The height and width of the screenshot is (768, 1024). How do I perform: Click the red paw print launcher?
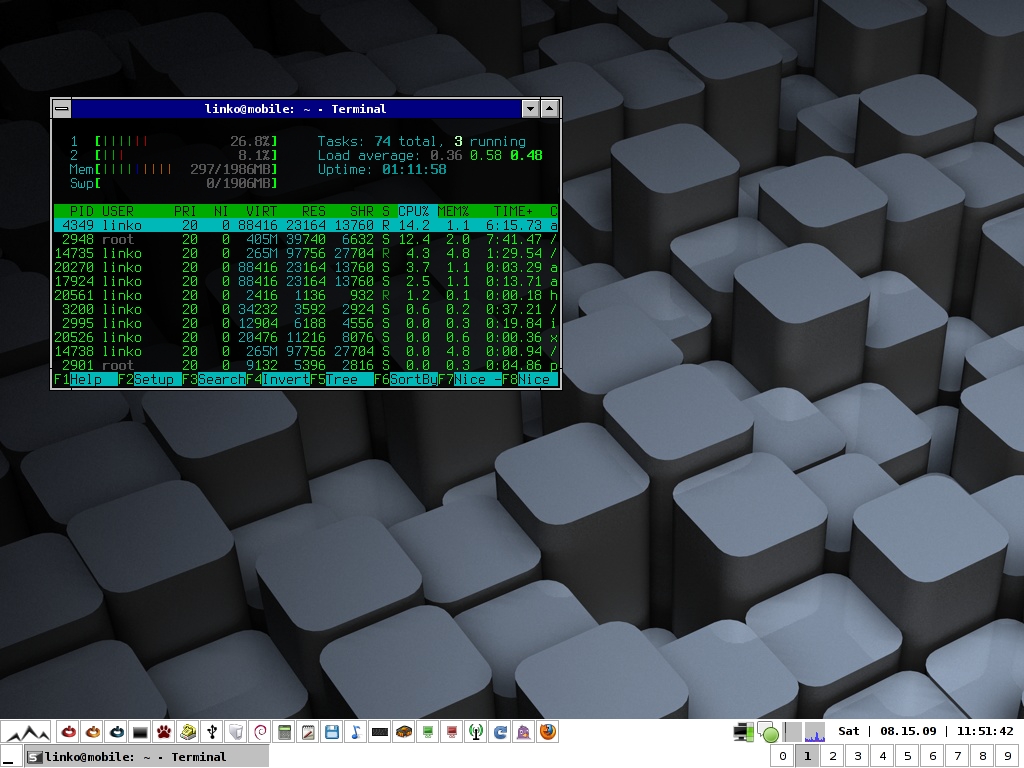(x=164, y=732)
